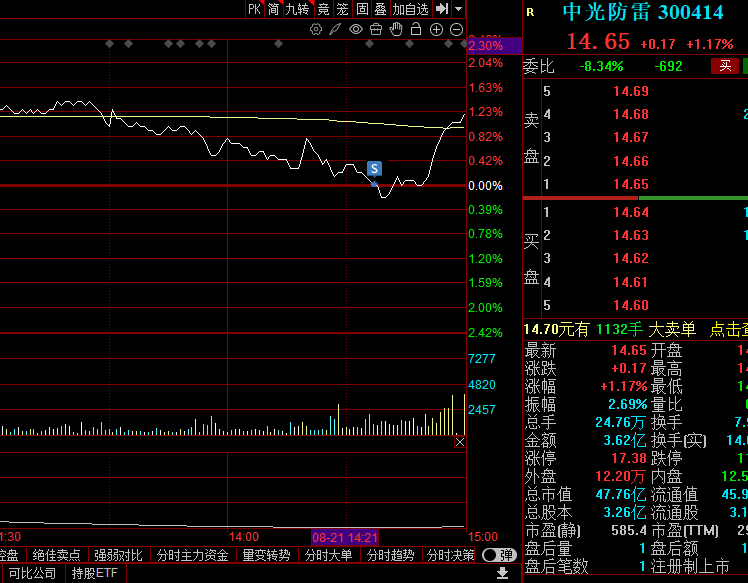This screenshot has height=583, width=748.
Task: Click the 外盘 value 12.20万
Action: tap(621, 477)
